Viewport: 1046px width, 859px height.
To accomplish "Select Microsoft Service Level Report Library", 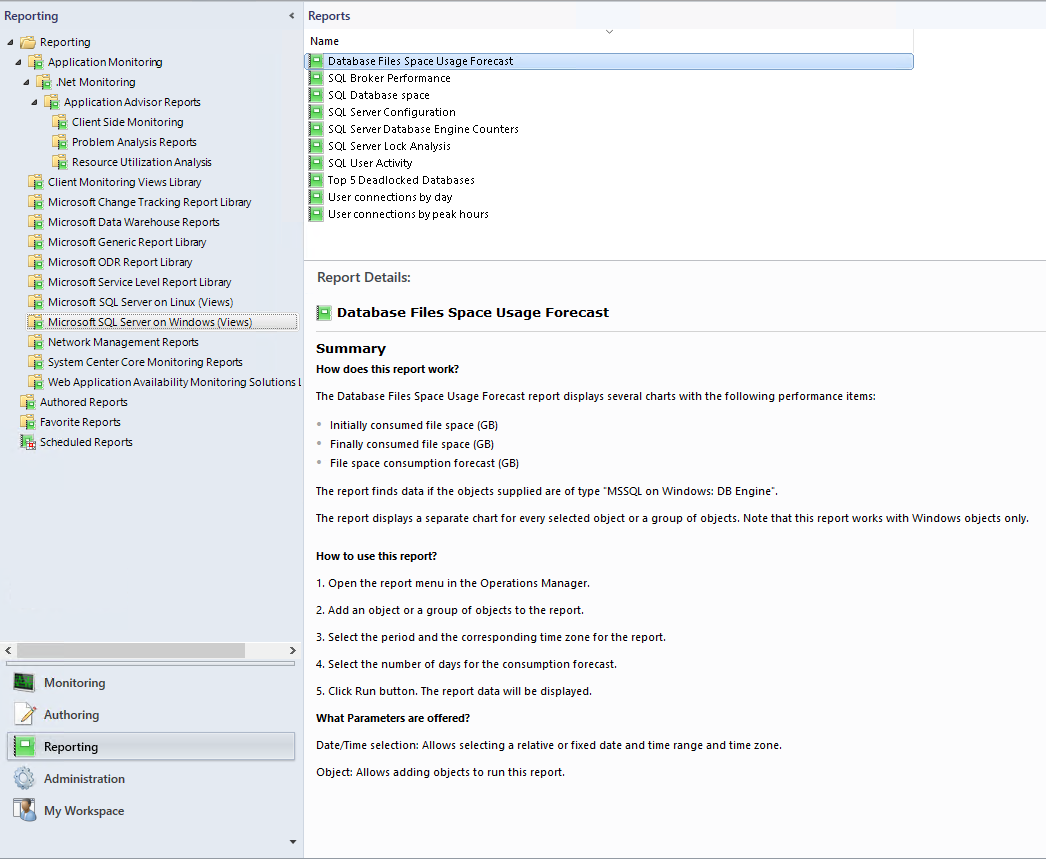I will point(139,282).
